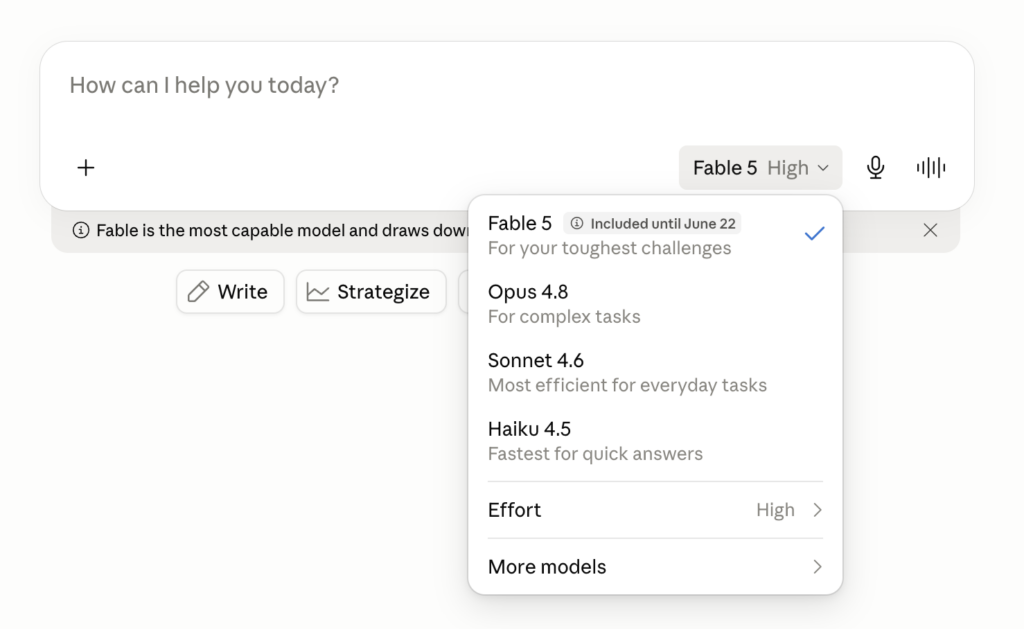Expand the More models submenu

pyautogui.click(x=655, y=566)
